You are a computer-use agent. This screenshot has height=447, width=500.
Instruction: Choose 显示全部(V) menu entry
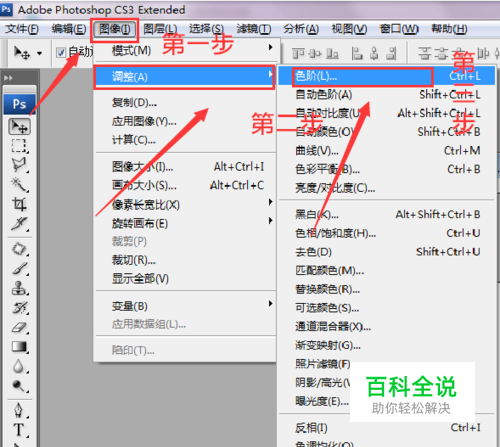click(x=185, y=279)
